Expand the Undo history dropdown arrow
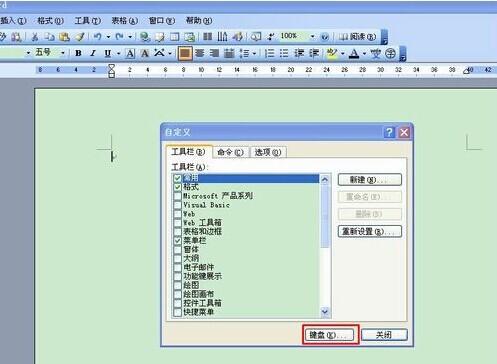 (108, 37)
